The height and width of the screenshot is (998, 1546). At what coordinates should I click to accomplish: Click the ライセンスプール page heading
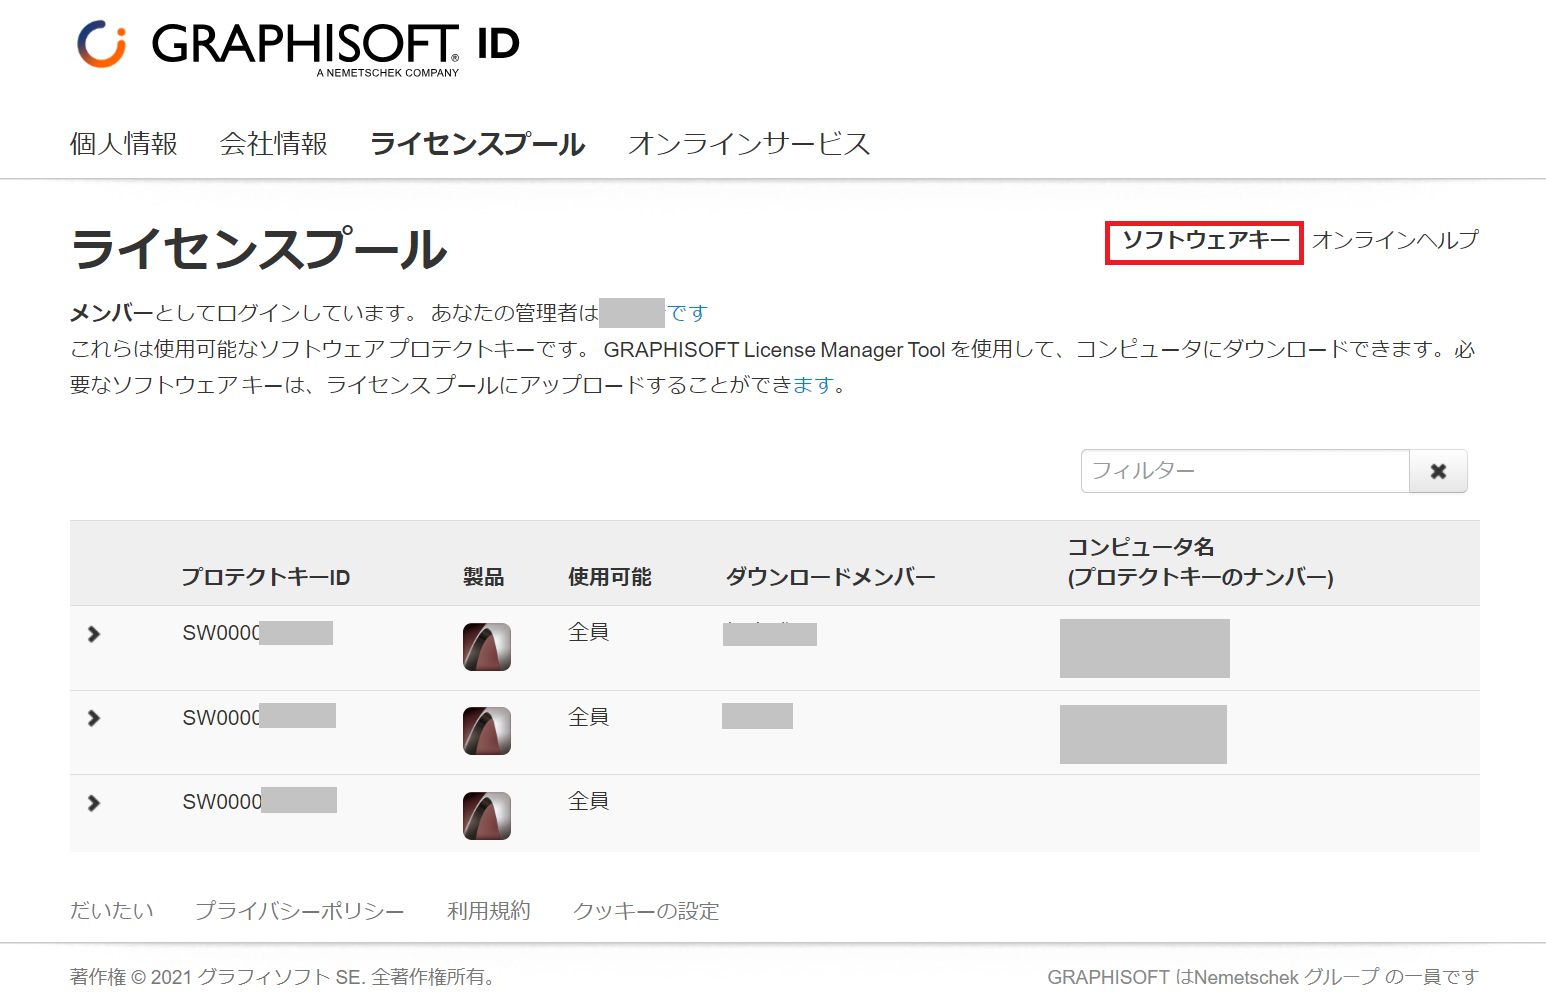259,249
